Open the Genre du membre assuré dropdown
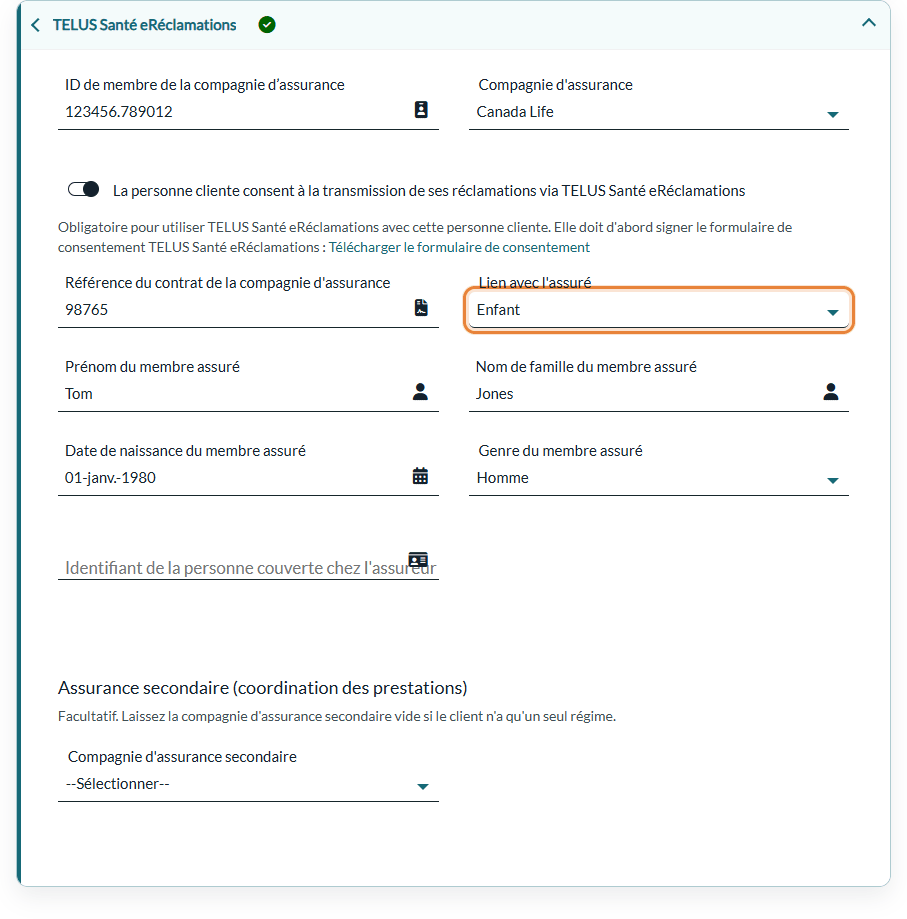 (659, 478)
